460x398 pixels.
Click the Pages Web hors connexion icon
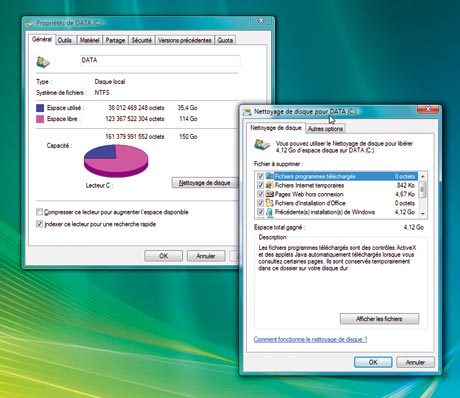270,194
